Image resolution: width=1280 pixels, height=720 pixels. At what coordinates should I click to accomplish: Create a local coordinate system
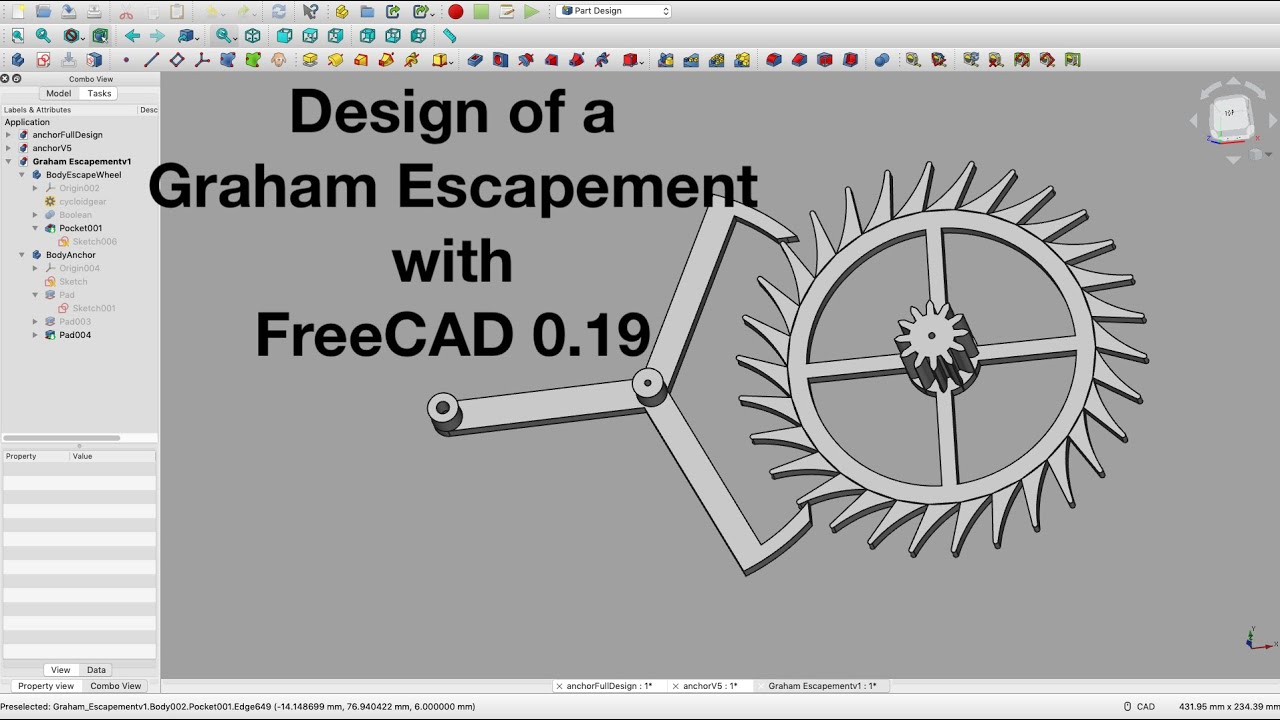(x=202, y=60)
